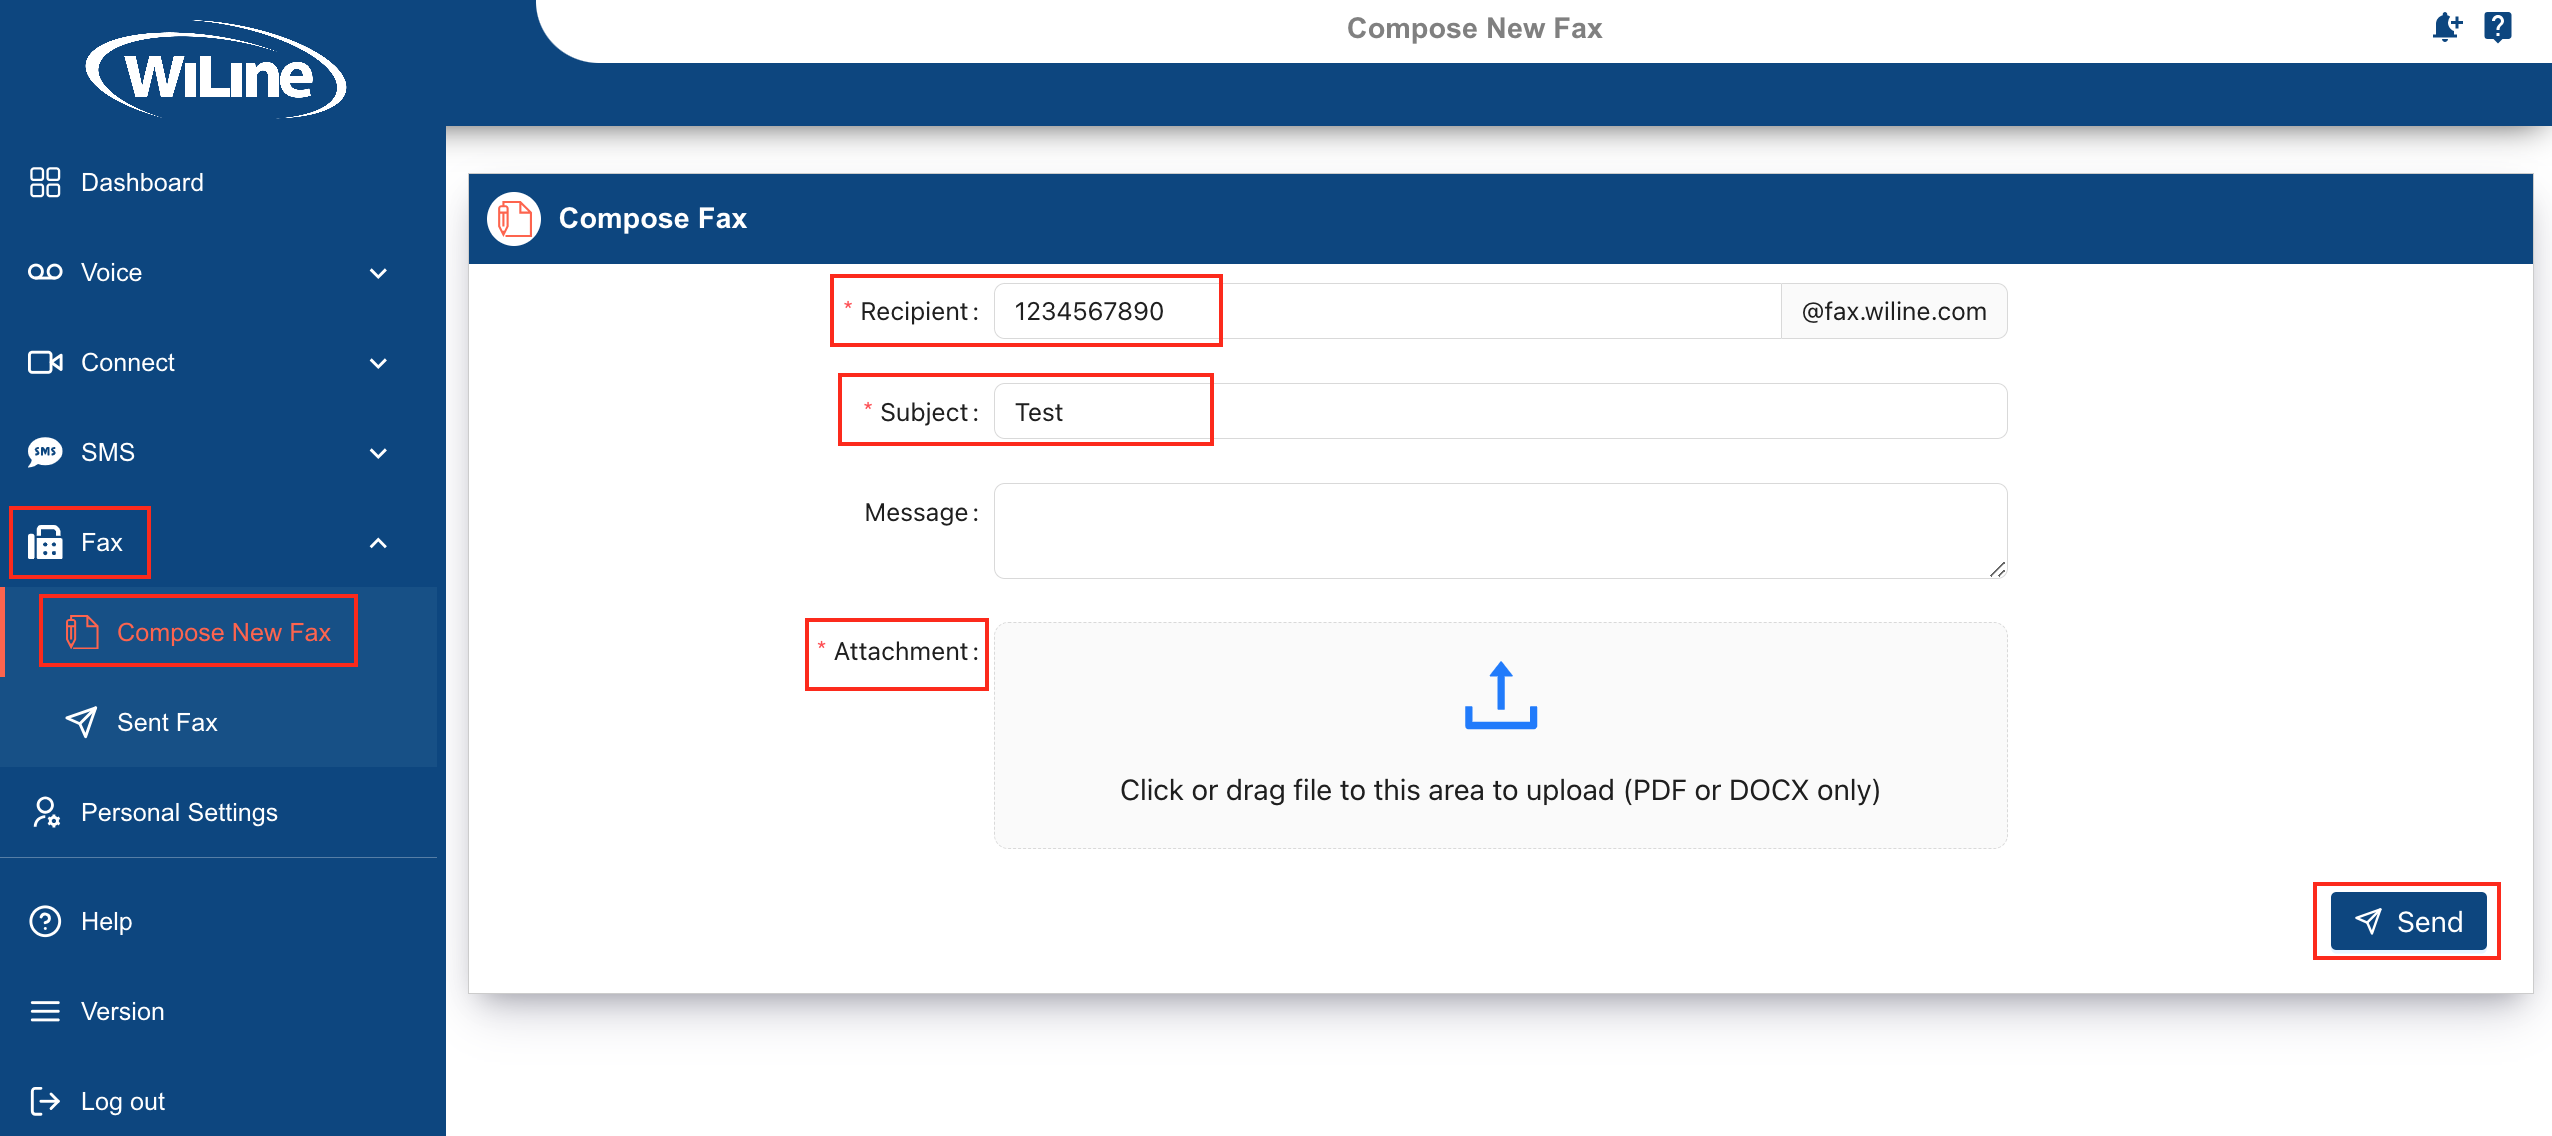Click the file upload drop area text

tap(1500, 790)
